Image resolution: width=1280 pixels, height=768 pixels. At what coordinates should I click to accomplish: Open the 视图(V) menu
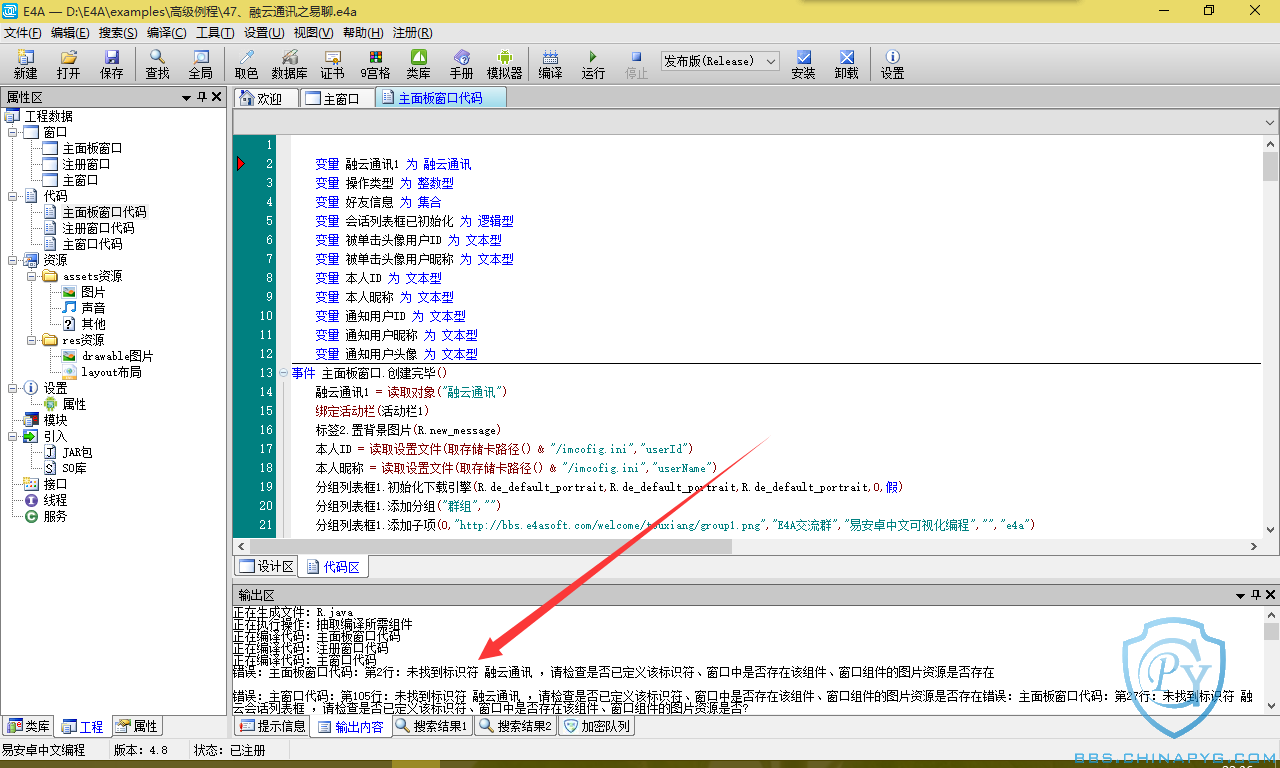(x=313, y=32)
